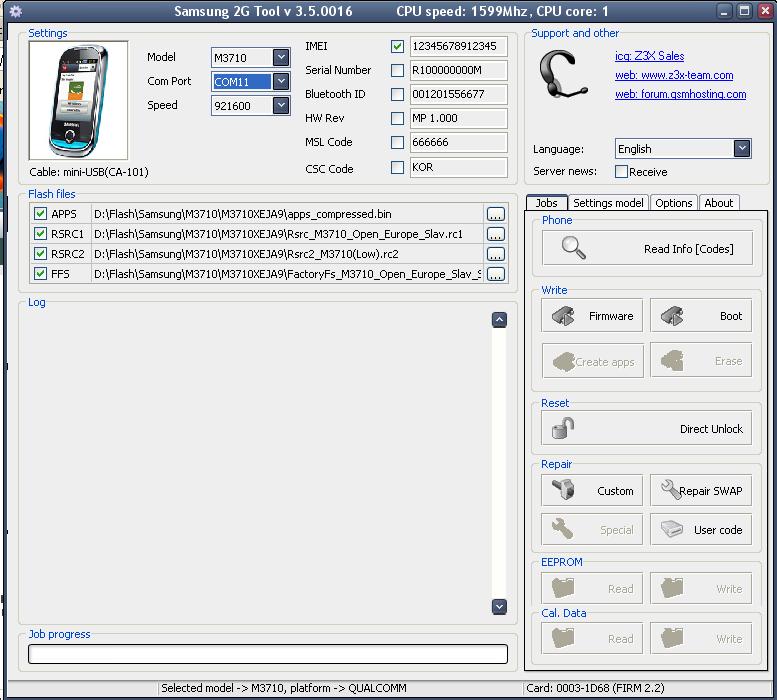Open the icq: Z3X Sales link

pos(649,56)
